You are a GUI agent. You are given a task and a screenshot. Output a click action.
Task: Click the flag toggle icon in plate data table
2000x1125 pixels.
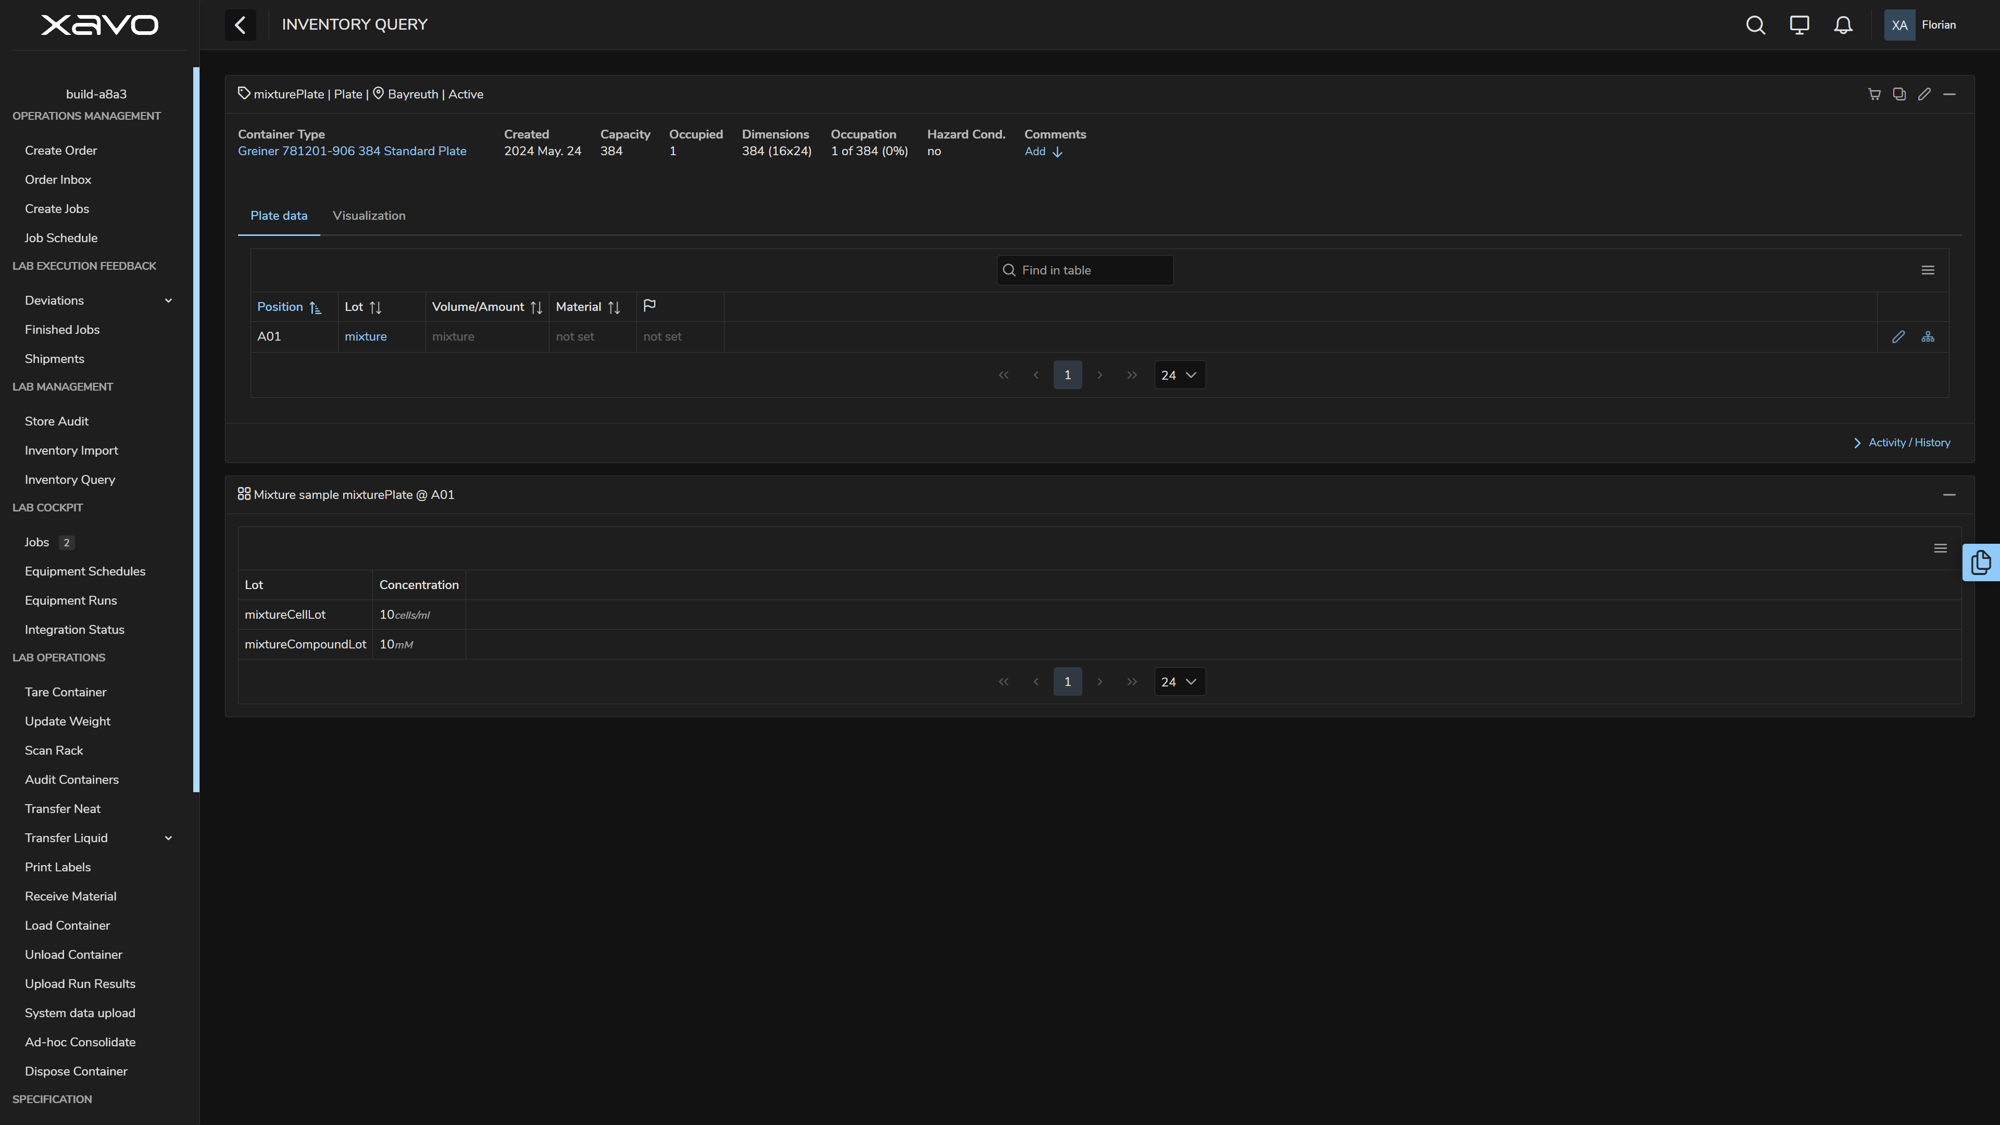[648, 306]
